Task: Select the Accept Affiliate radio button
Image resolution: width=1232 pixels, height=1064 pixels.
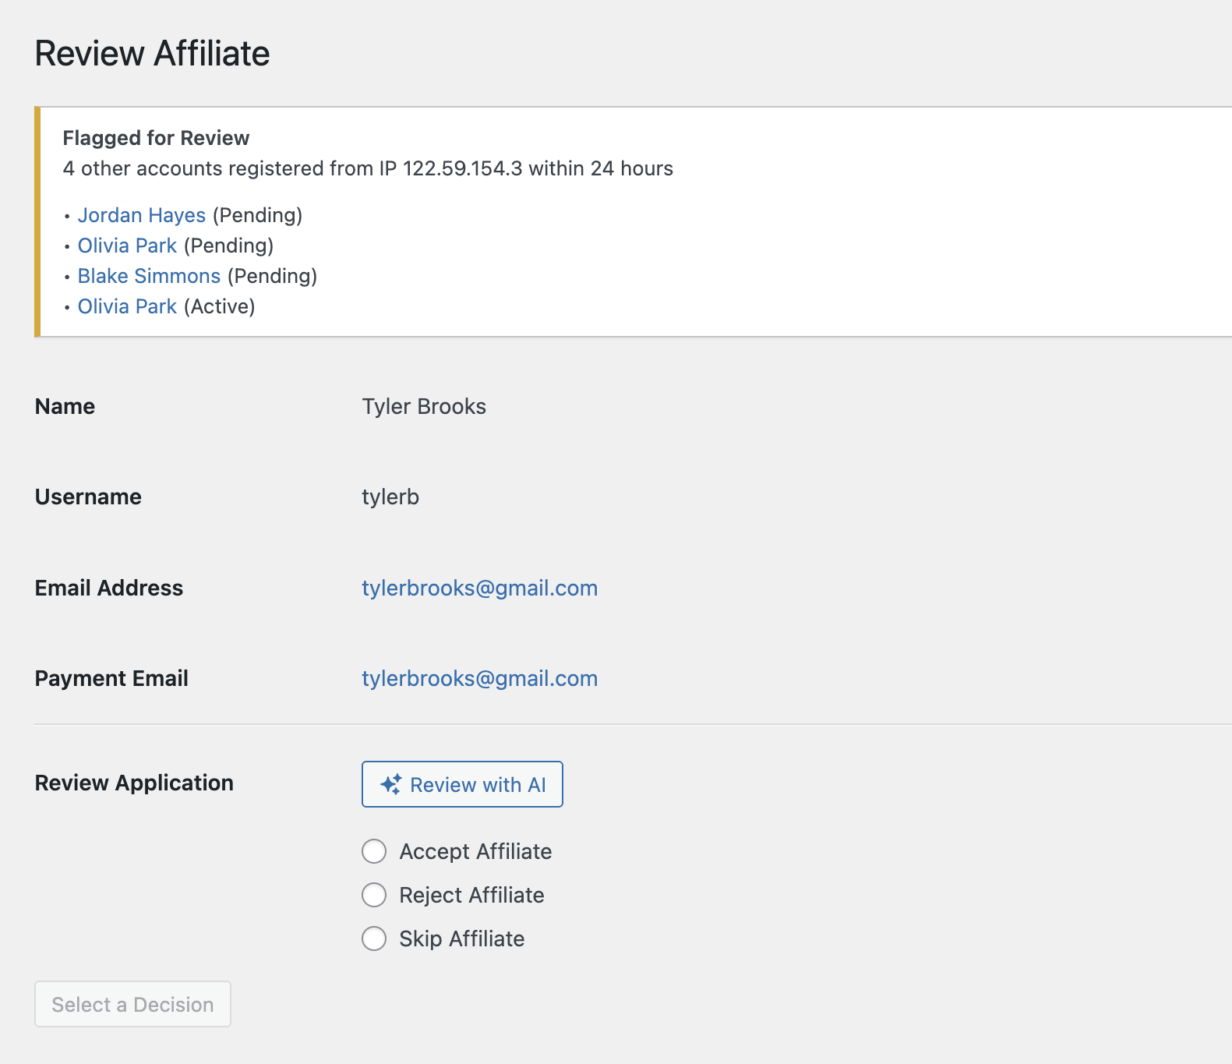Action: [x=374, y=851]
